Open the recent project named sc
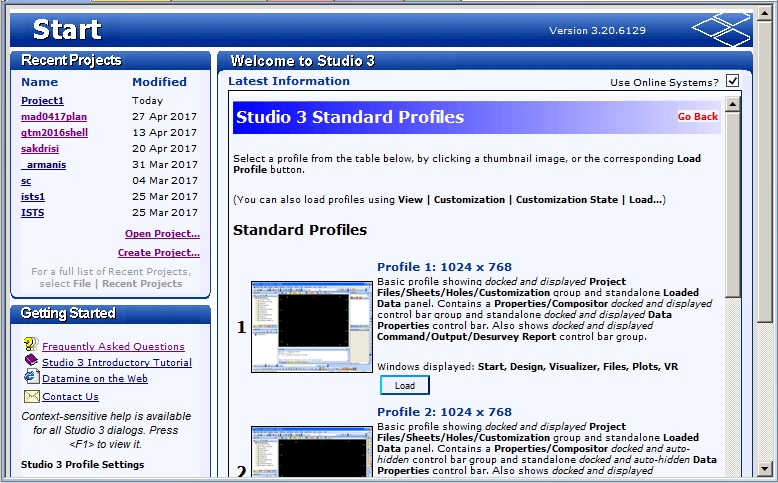This screenshot has height=483, width=778. (x=26, y=181)
